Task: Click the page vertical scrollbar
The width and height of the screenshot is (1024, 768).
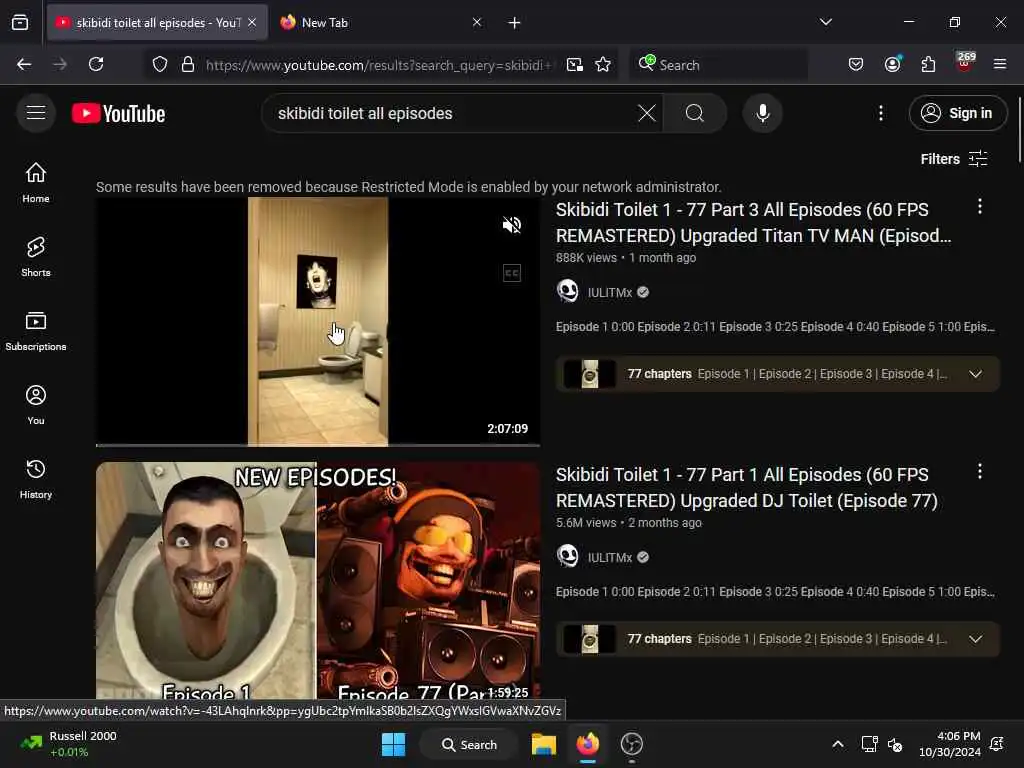Action: coord(1019,130)
